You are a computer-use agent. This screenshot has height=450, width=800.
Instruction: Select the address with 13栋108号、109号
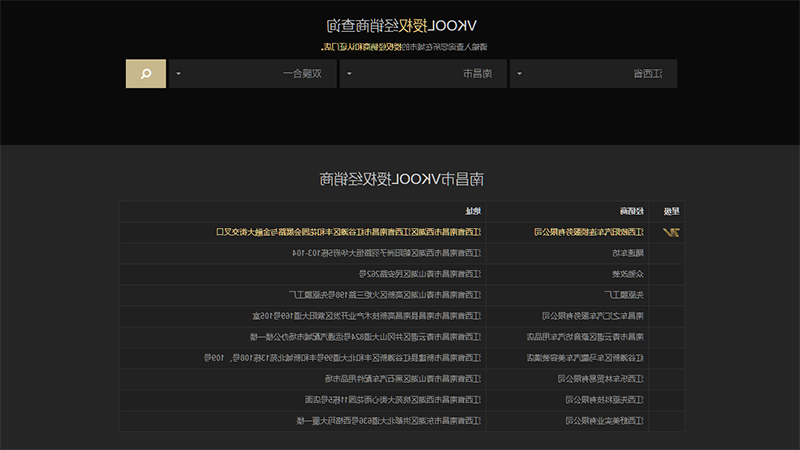click(342, 358)
